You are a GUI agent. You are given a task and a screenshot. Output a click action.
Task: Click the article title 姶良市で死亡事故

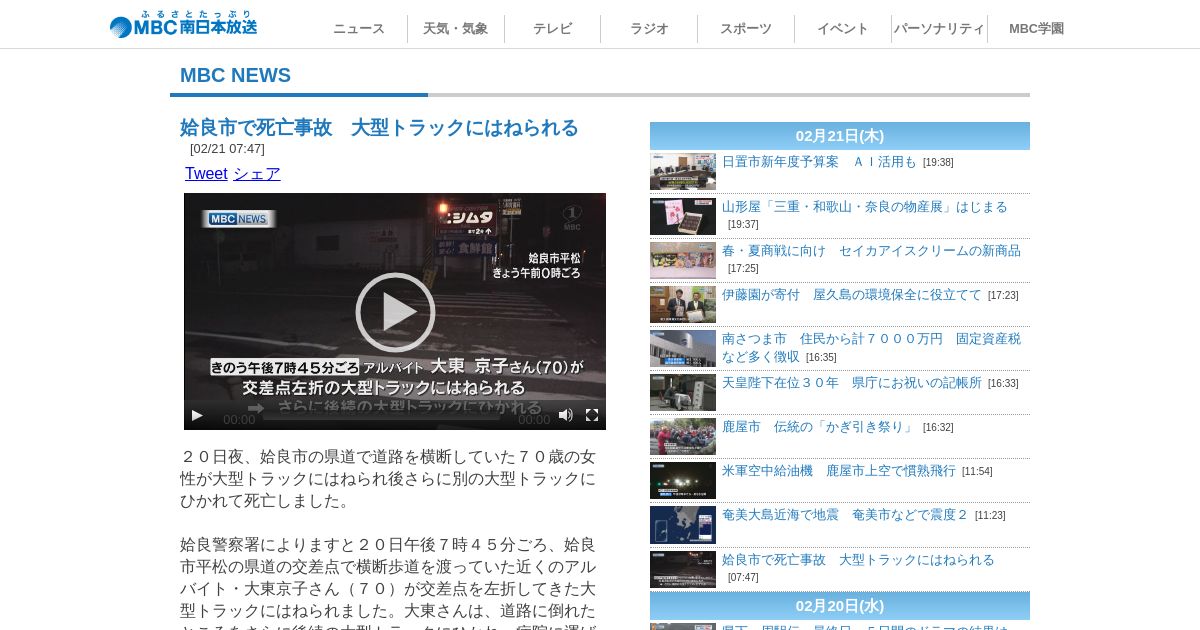pyautogui.click(x=379, y=128)
